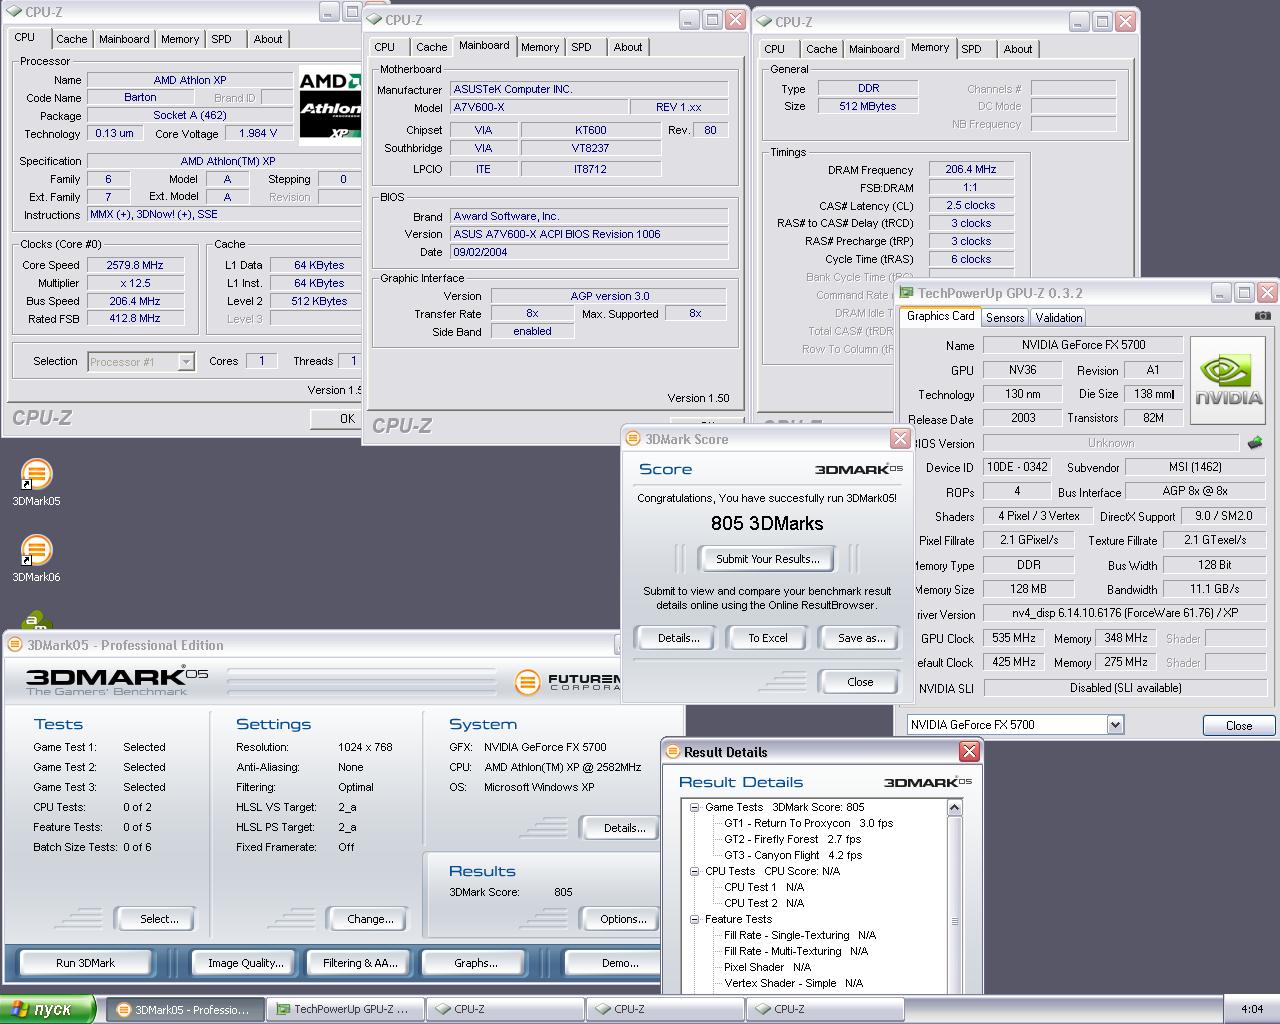Click the Submit Your Results button
1280x1024 pixels.
pyautogui.click(x=767, y=559)
